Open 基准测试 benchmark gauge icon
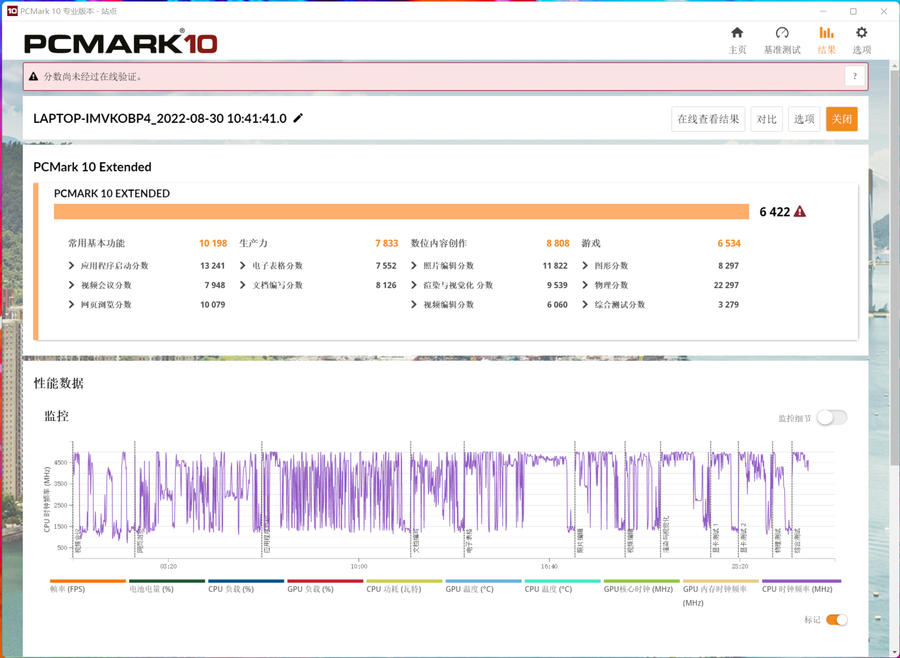The image size is (900, 658). point(782,34)
